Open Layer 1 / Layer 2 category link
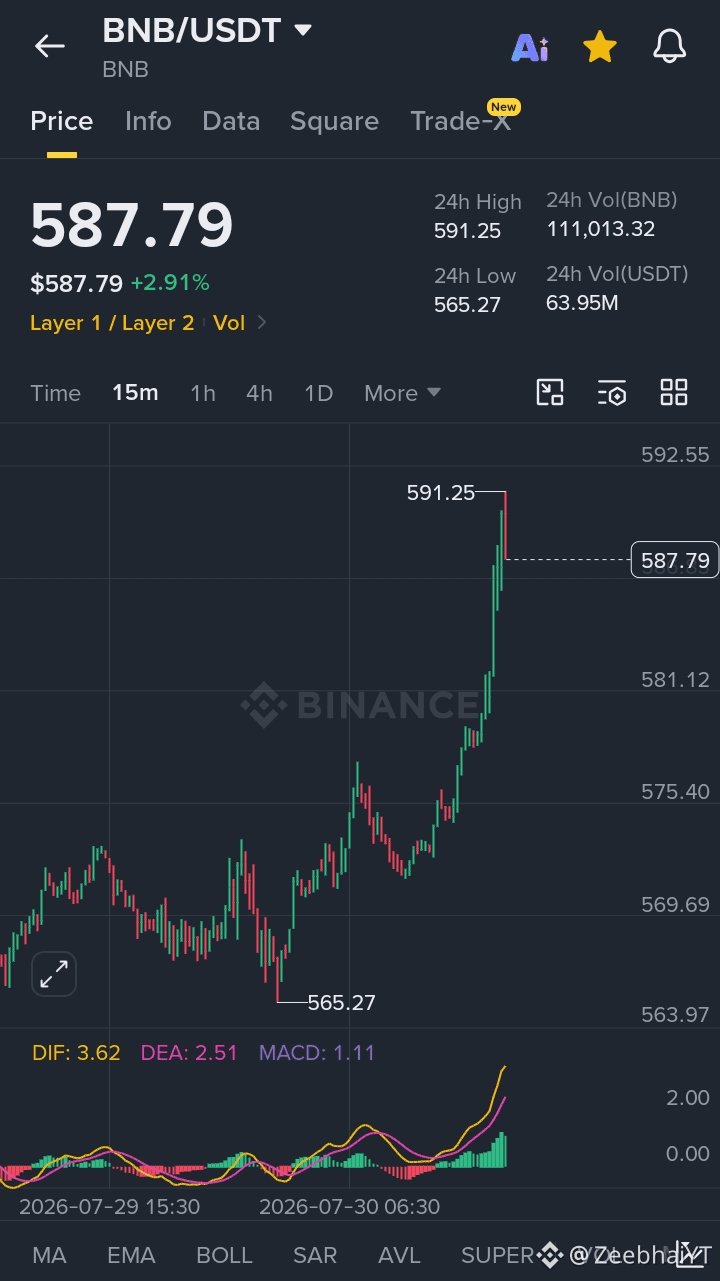The image size is (720, 1281). coord(112,322)
